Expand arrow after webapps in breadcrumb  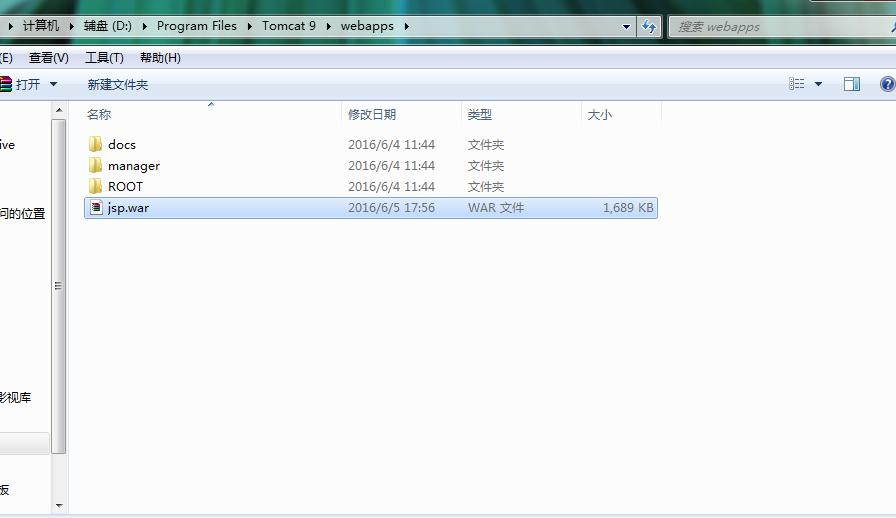(406, 26)
